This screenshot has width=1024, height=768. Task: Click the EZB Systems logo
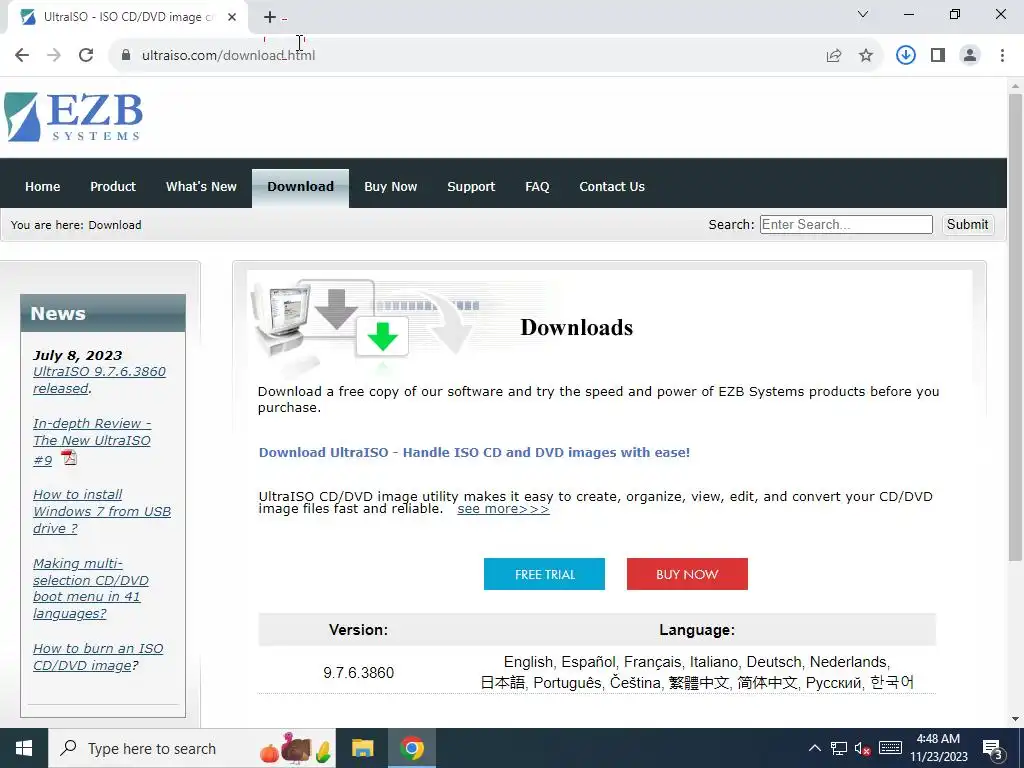click(x=73, y=117)
